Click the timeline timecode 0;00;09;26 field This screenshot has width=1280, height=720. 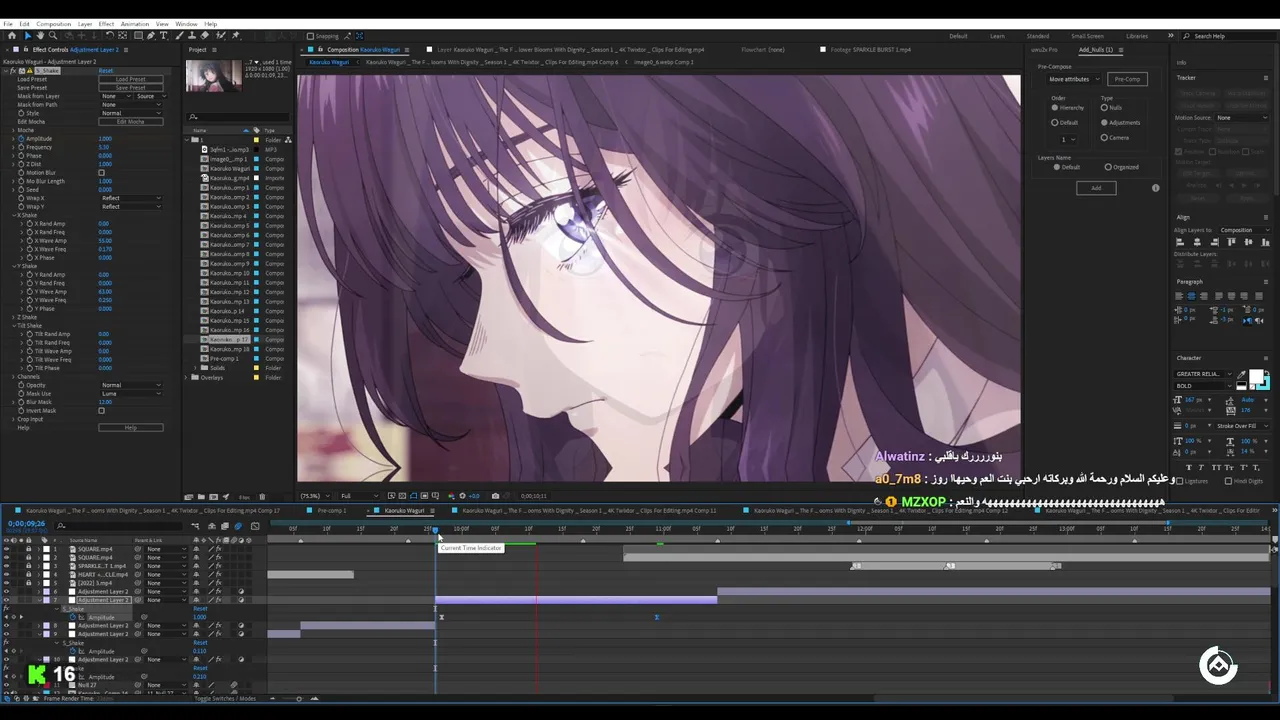point(26,523)
